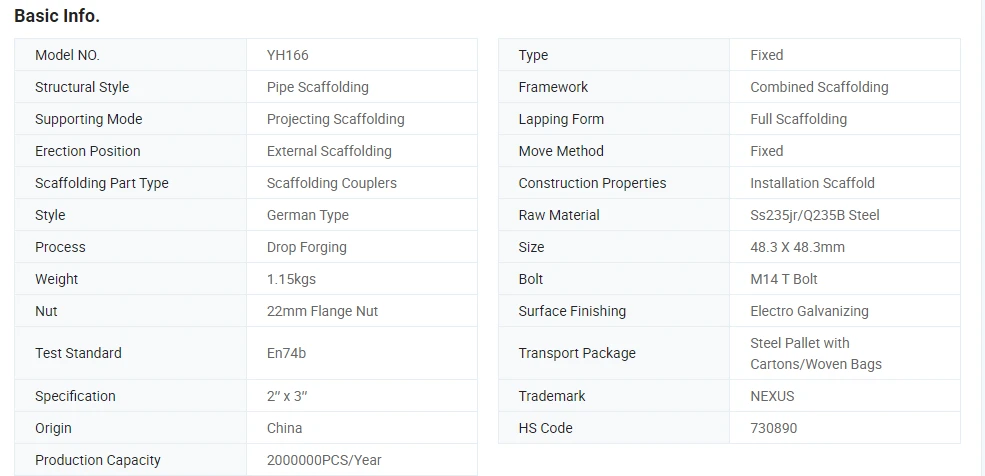Click the 48.3 X 48.3mm size value
Image resolution: width=985 pixels, height=476 pixels.
[797, 247]
